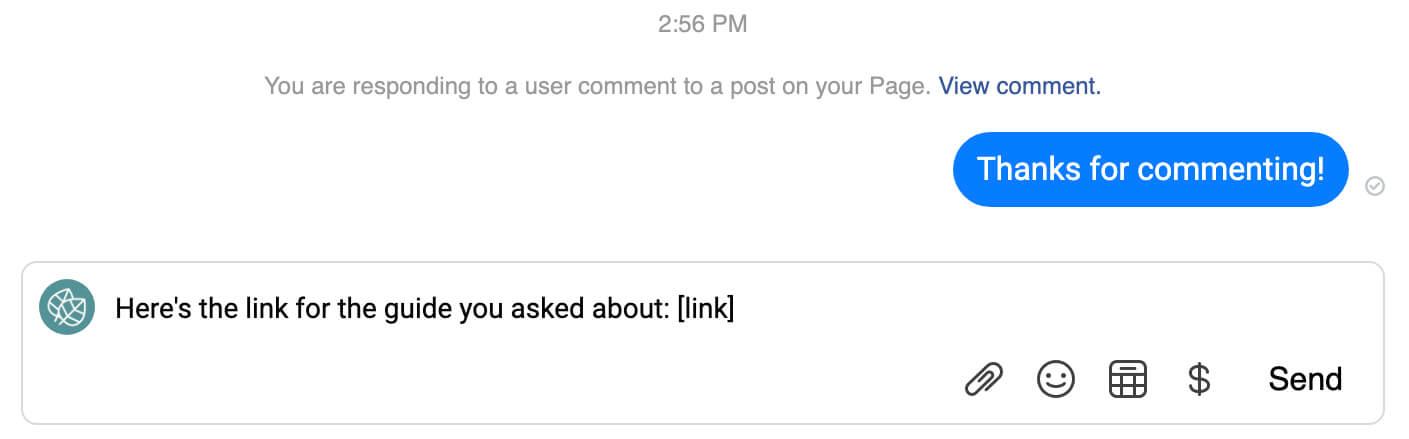Click the 2:56 PM timestamp
Viewport: 1409px width, 439px height.
[x=702, y=24]
